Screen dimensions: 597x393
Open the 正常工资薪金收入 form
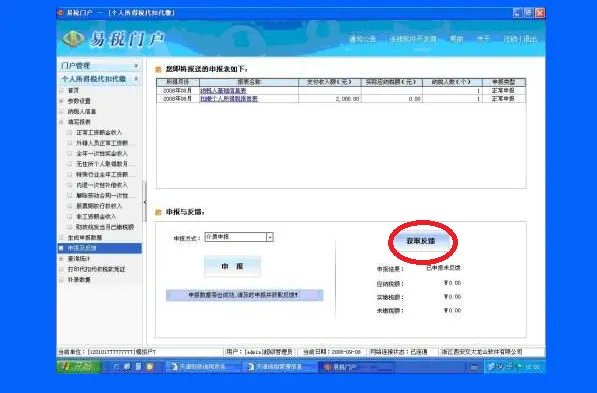[99, 133]
